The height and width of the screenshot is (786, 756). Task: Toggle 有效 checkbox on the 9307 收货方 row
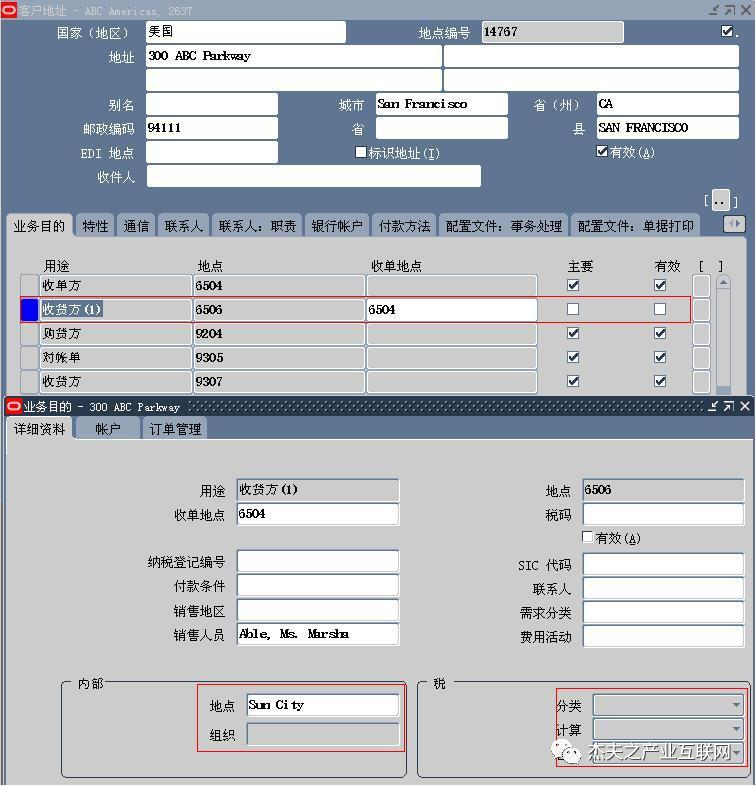pyautogui.click(x=660, y=381)
